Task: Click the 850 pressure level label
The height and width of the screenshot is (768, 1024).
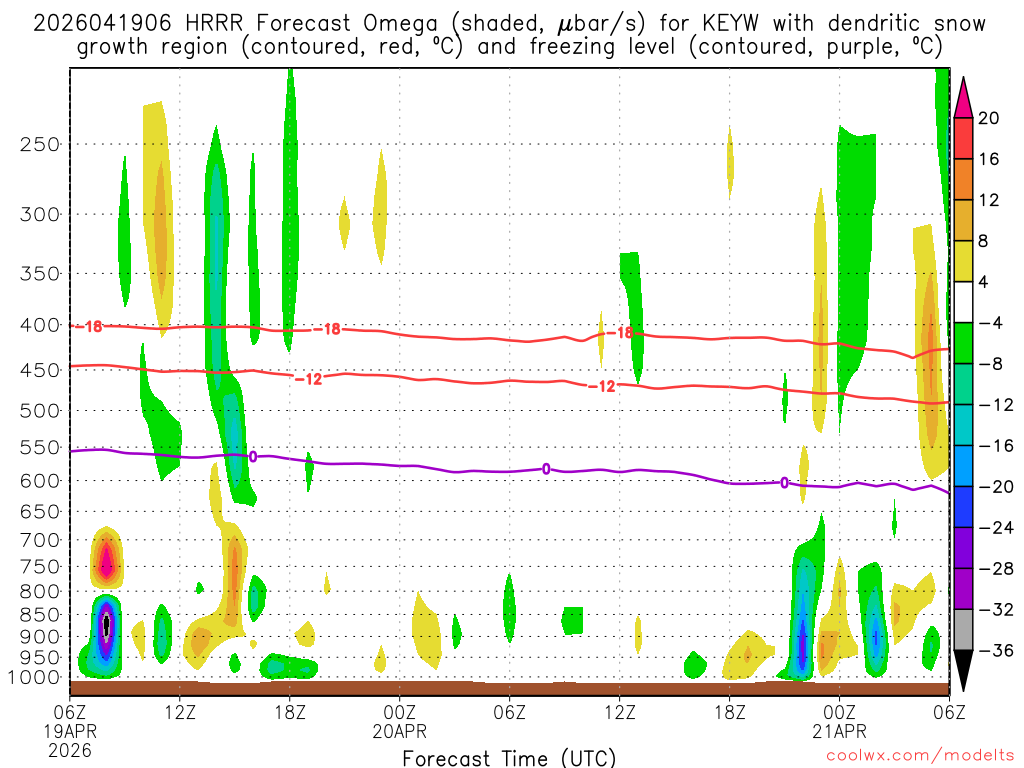Action: pos(40,615)
